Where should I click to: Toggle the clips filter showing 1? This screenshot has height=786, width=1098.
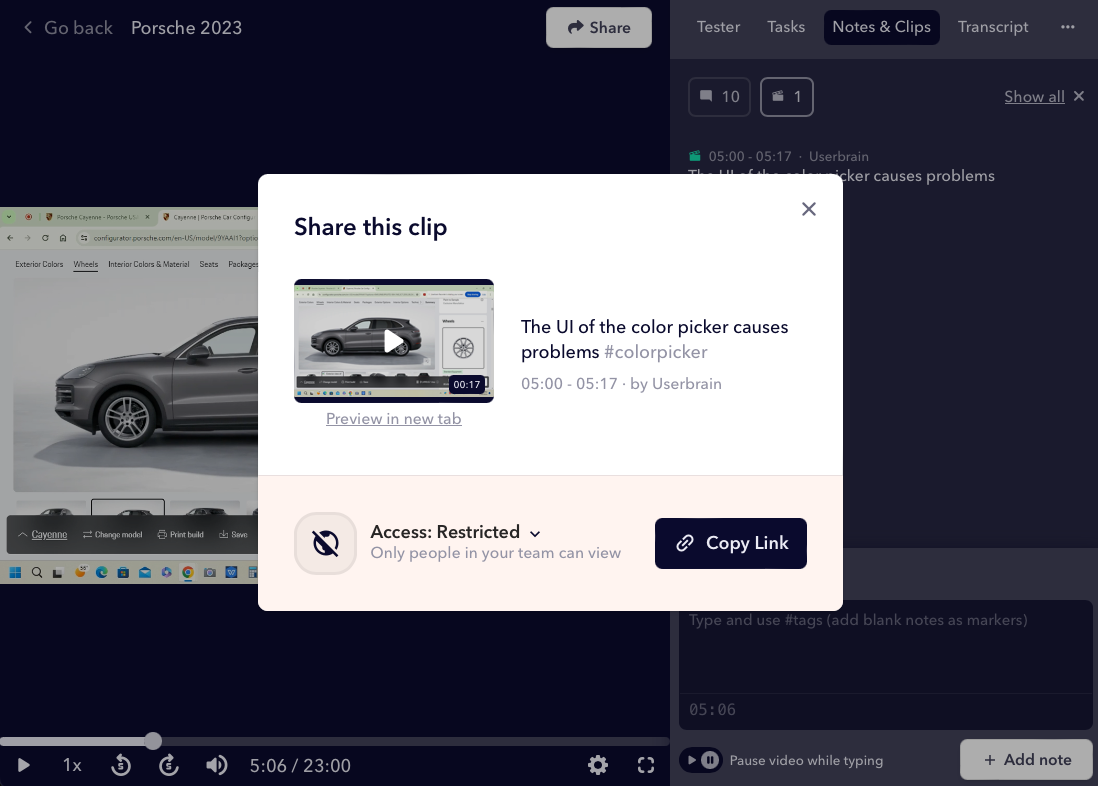[x=786, y=97]
